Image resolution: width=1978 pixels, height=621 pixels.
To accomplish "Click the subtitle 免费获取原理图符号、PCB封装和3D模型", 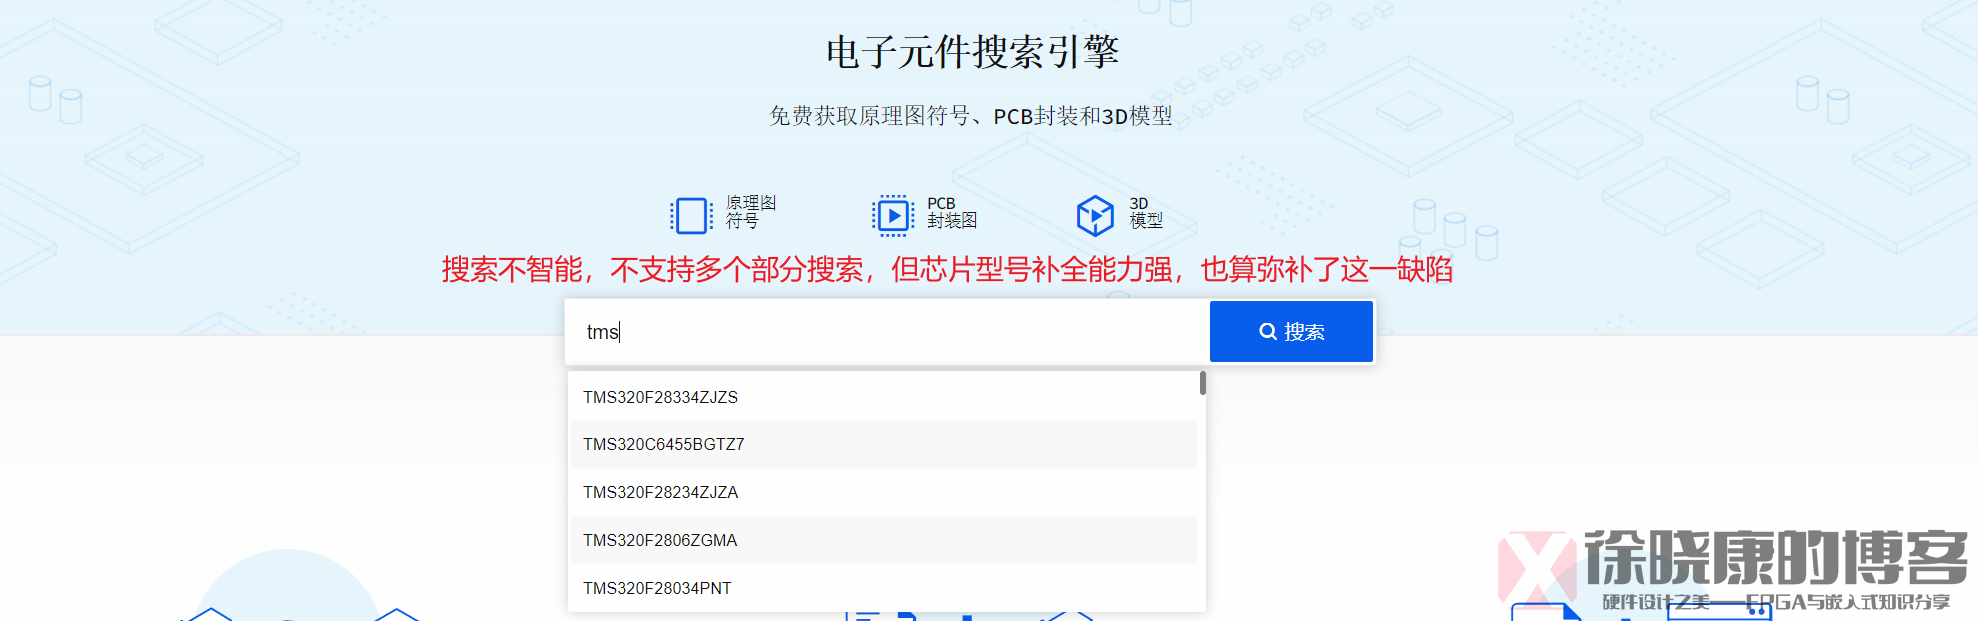I will (x=971, y=116).
